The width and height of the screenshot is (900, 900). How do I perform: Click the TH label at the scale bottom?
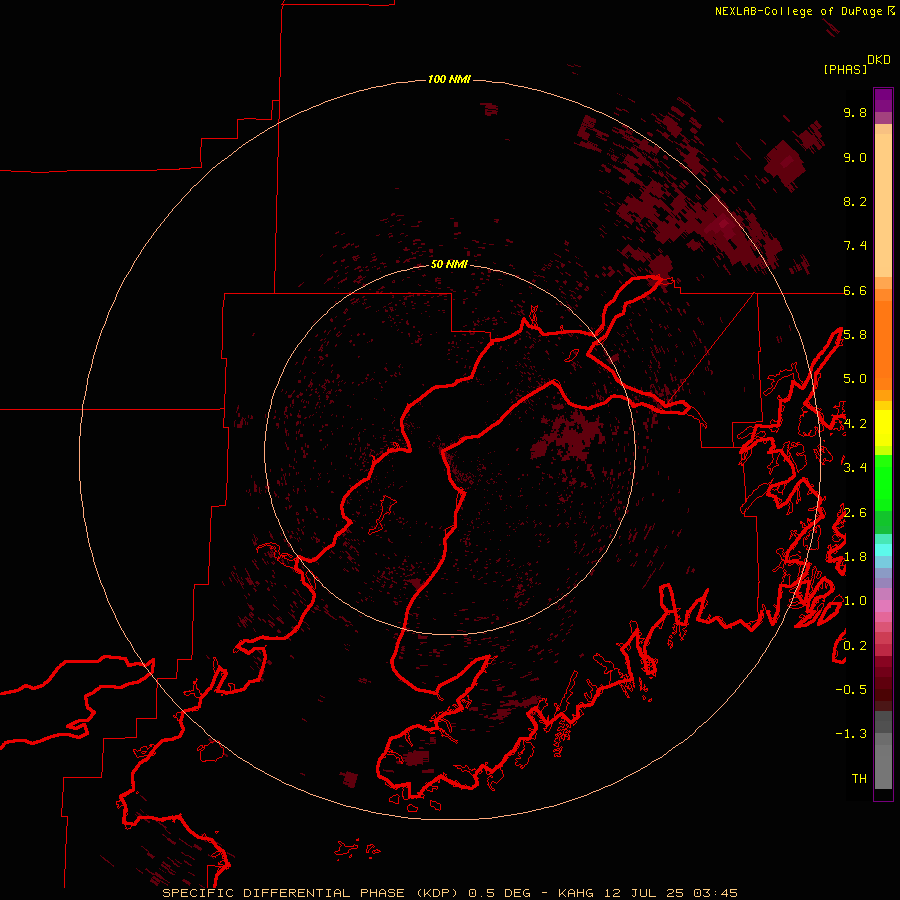tap(859, 779)
